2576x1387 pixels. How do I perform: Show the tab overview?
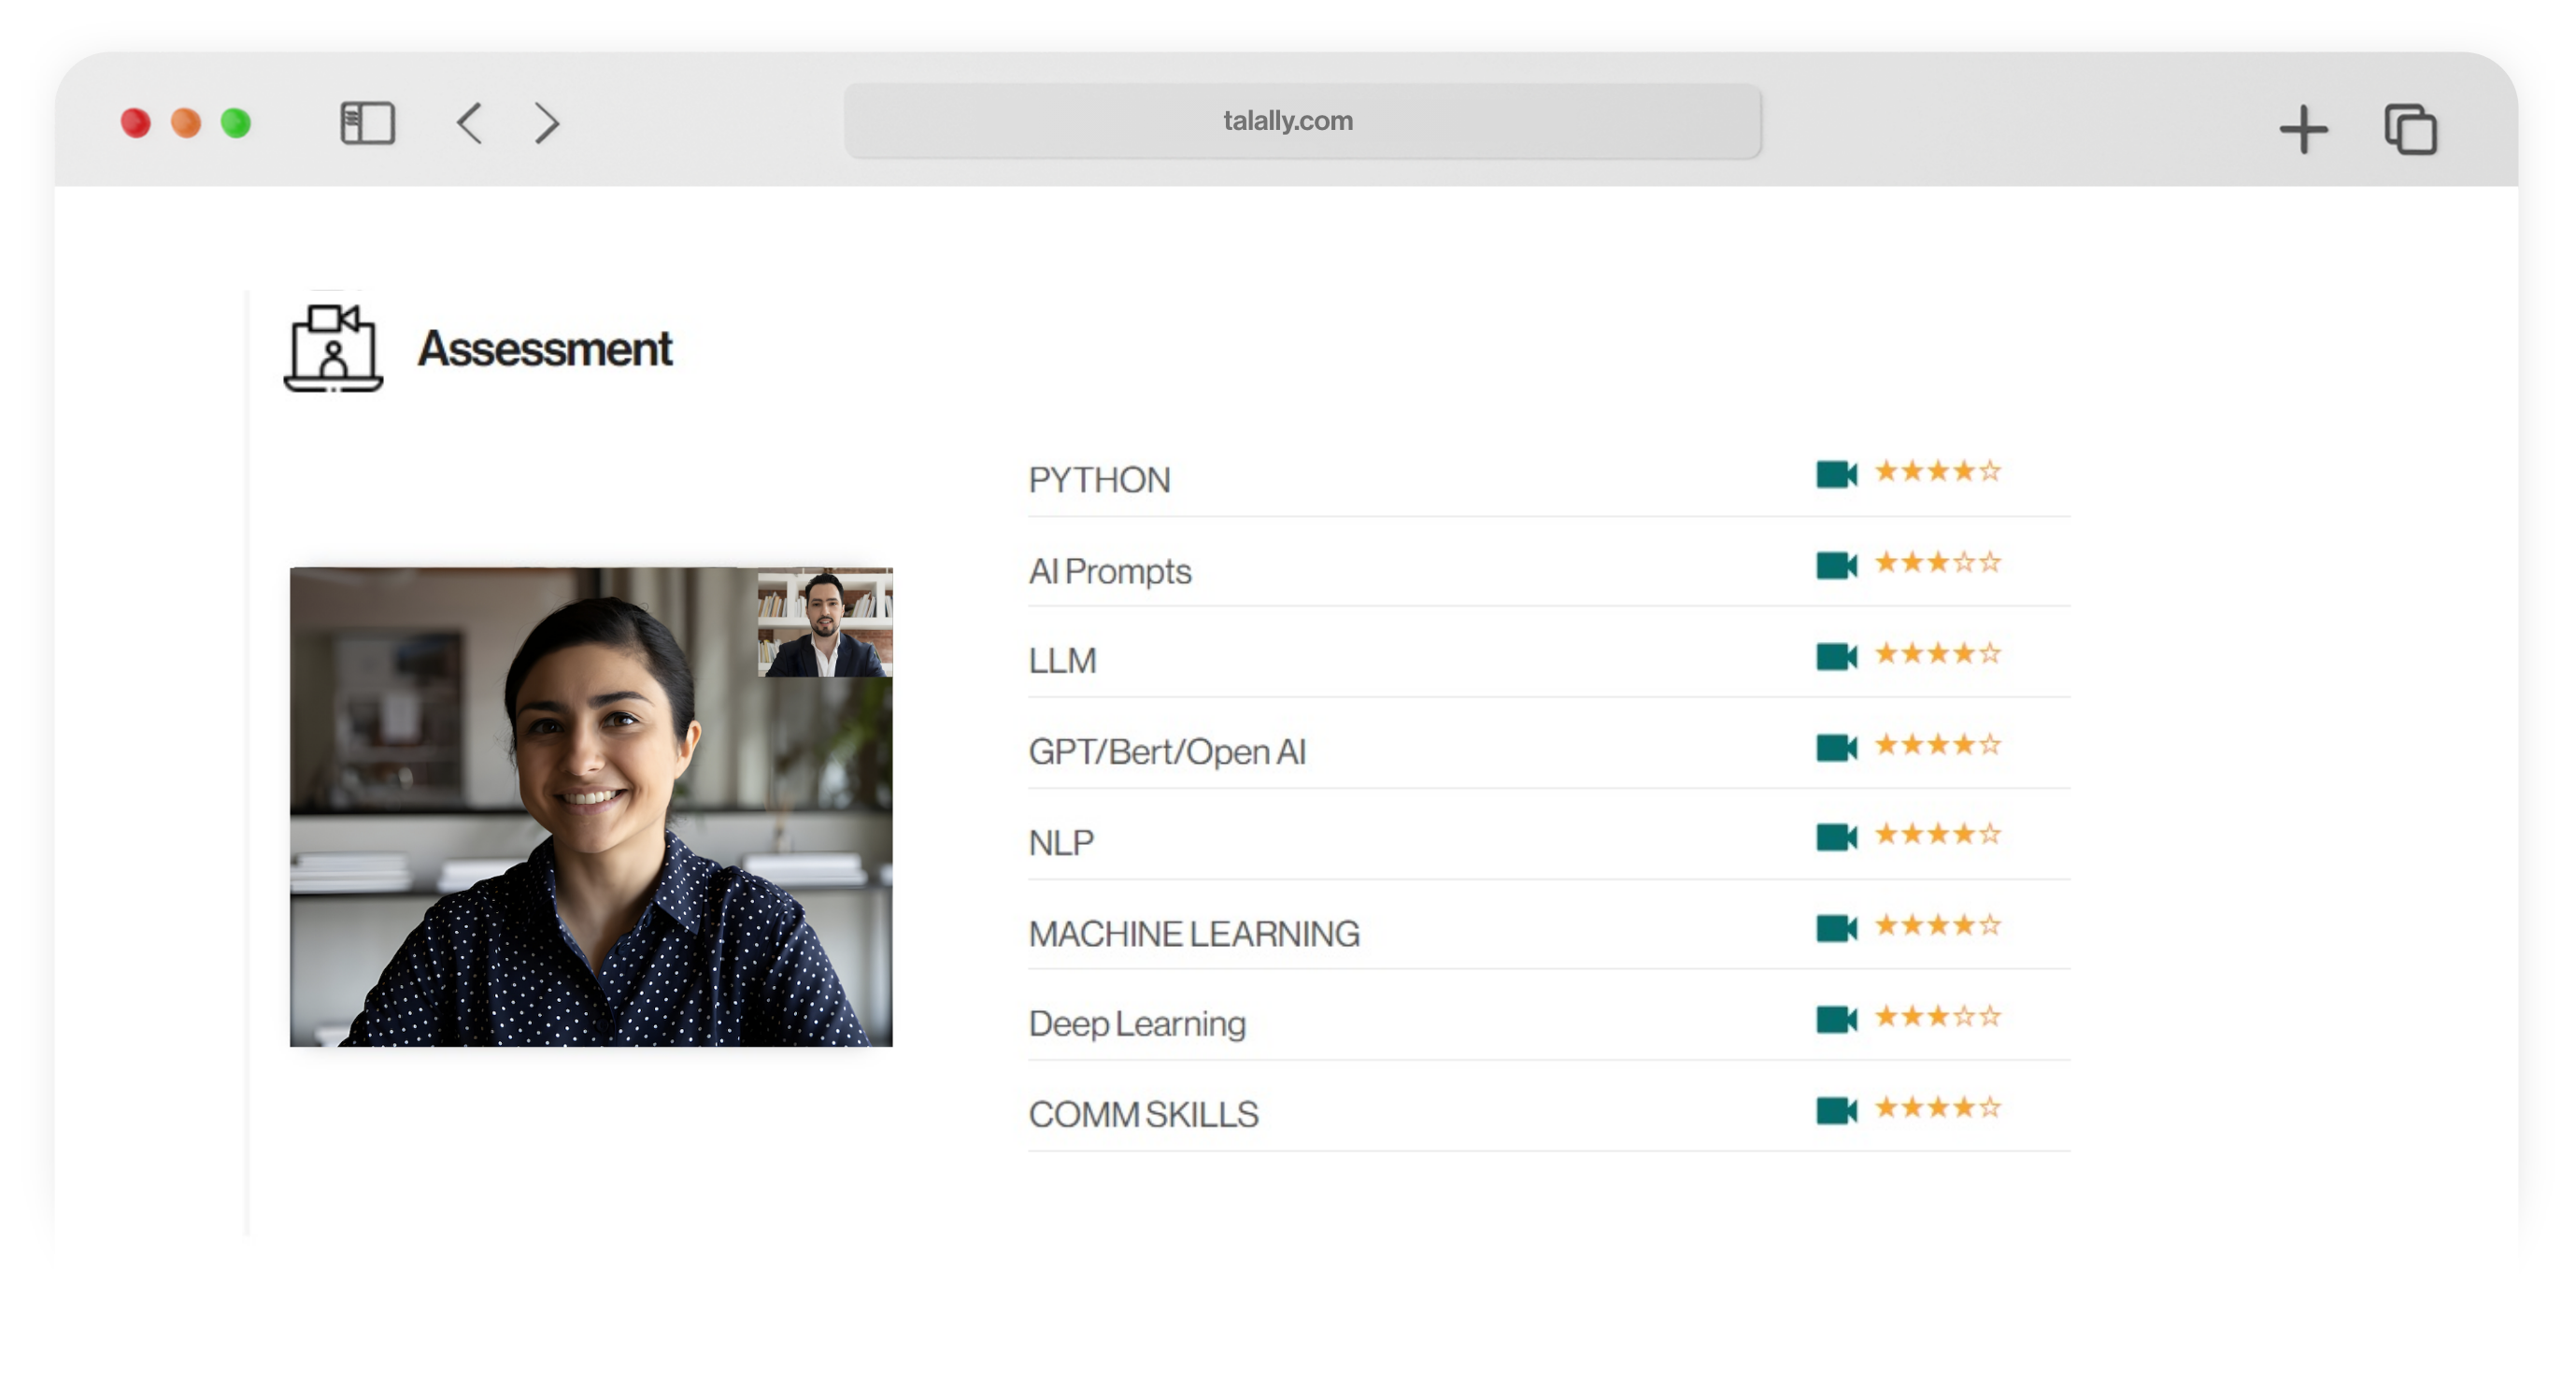[x=2410, y=129]
